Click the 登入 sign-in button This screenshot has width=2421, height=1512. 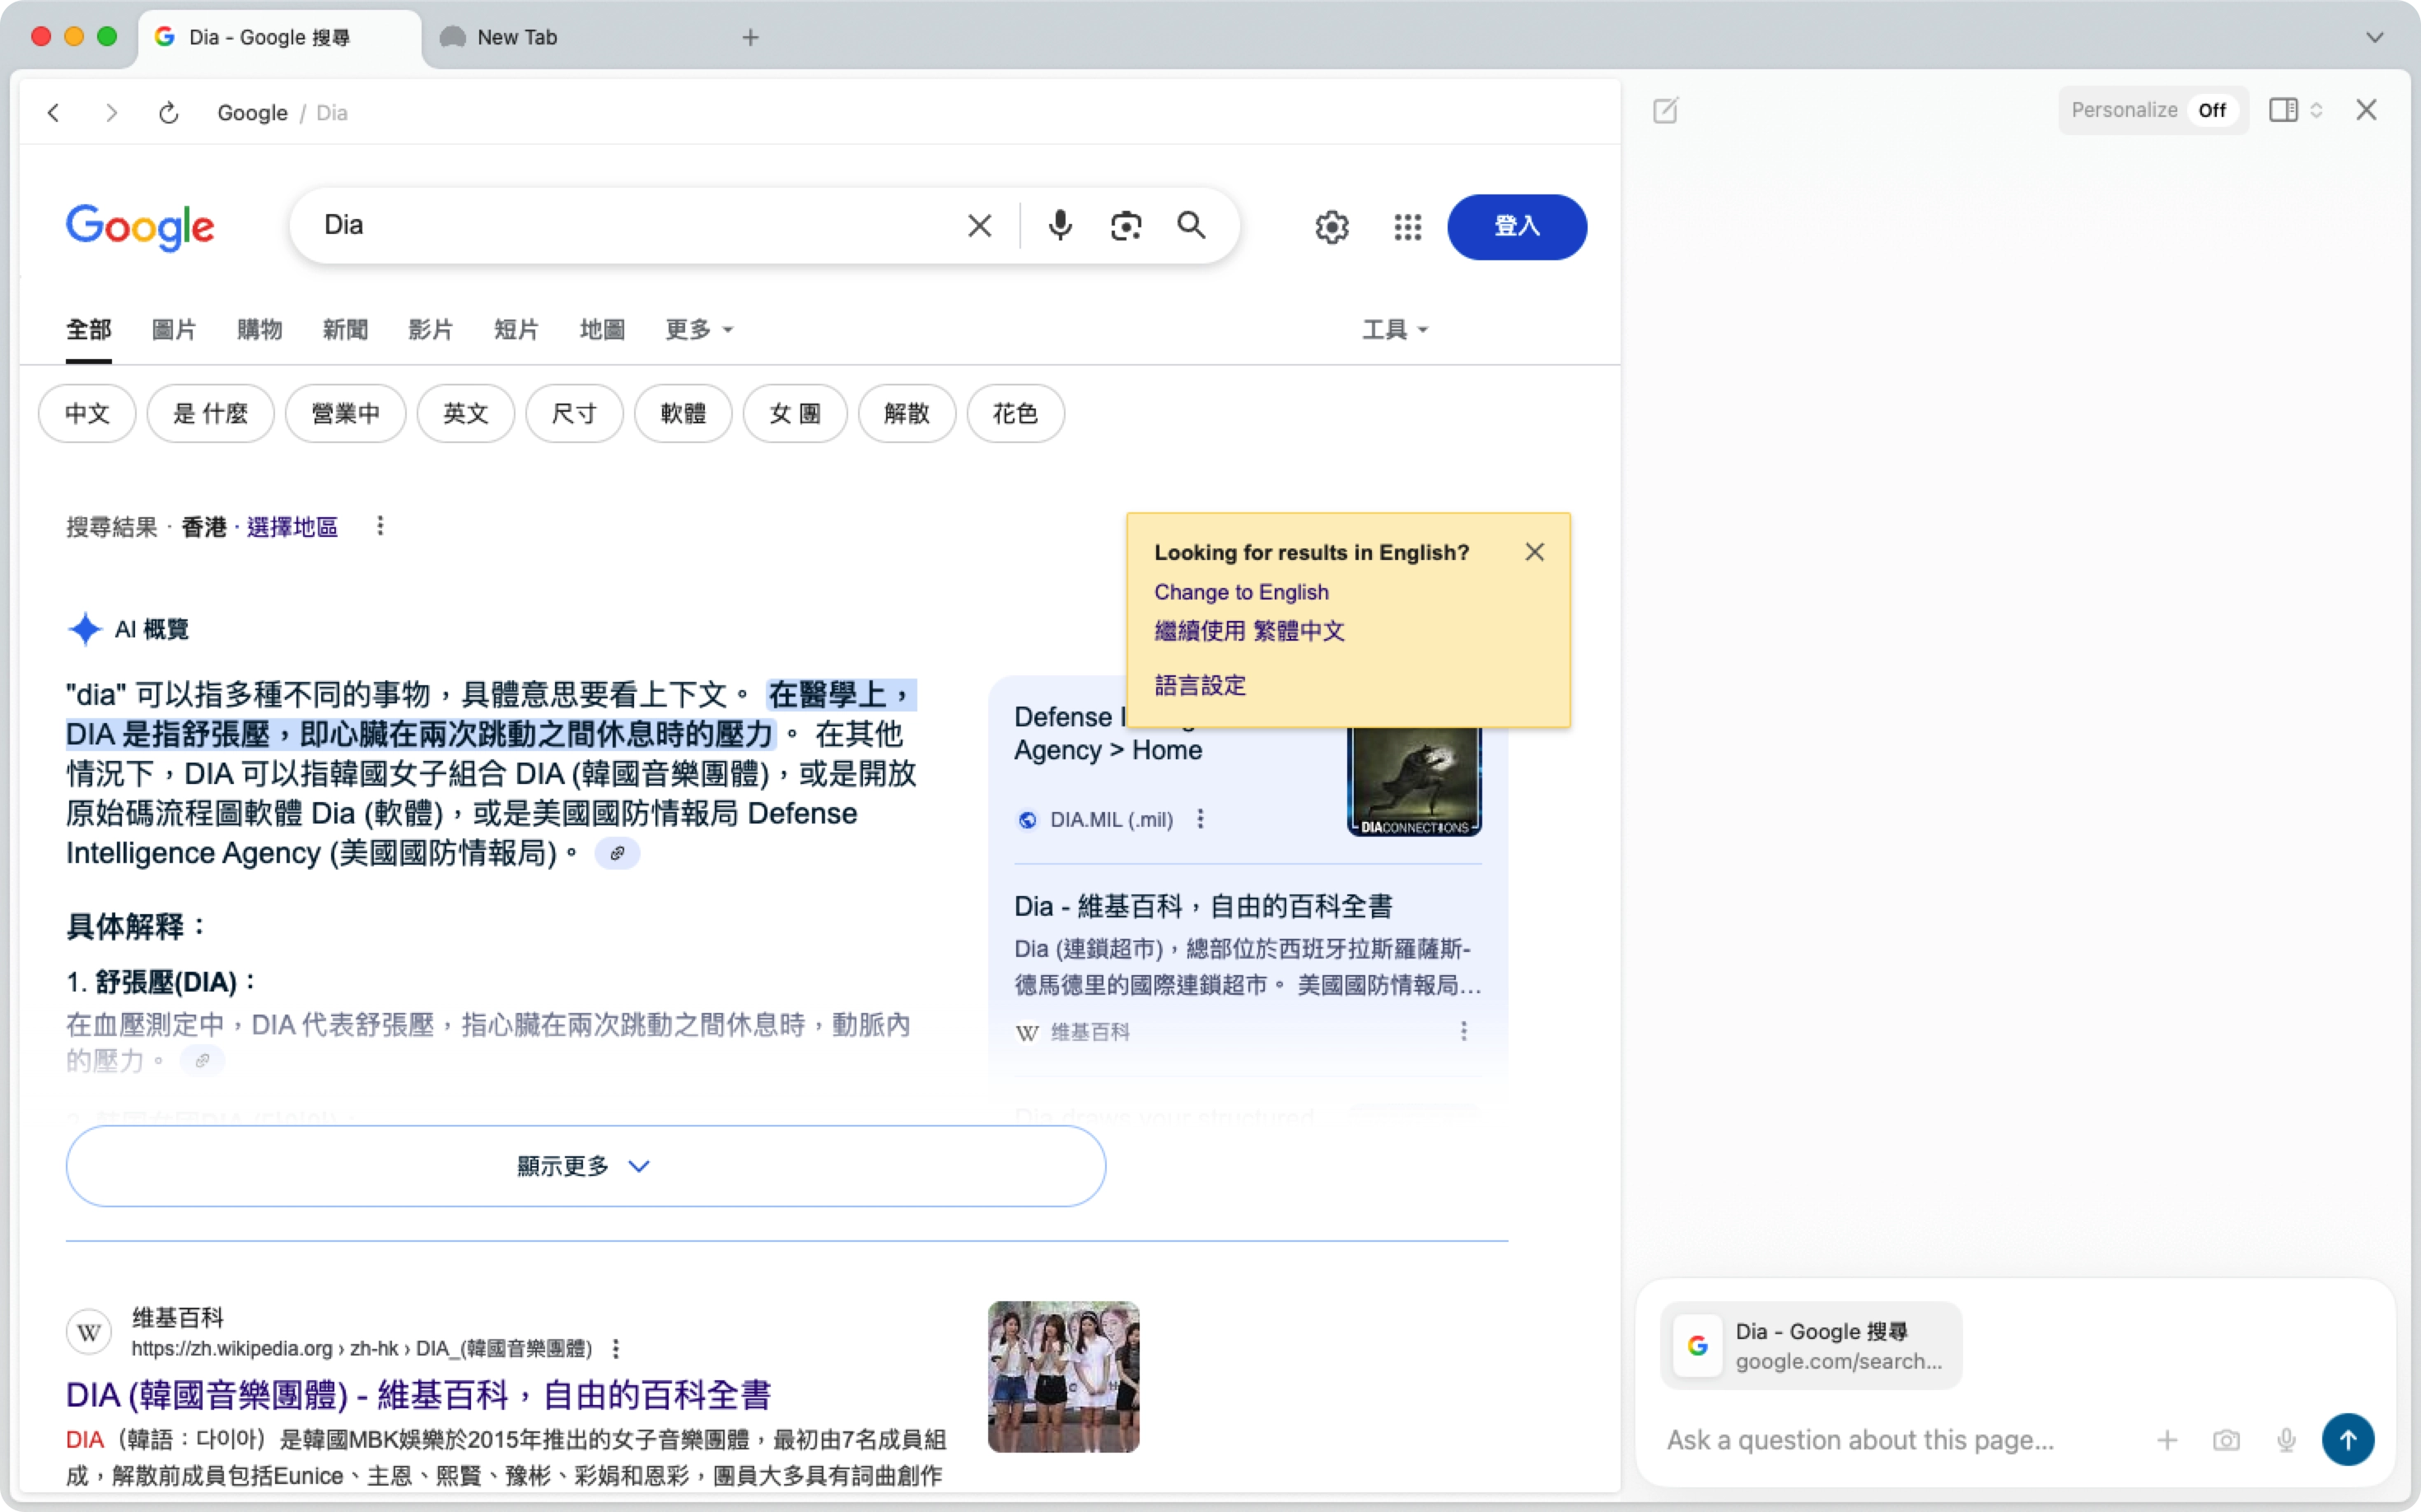(1516, 227)
